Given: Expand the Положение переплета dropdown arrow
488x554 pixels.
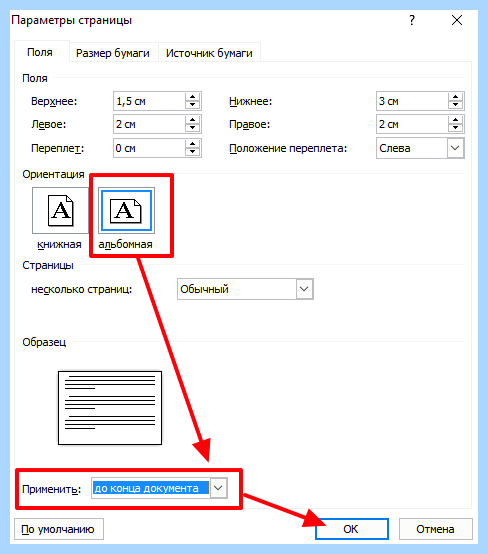Looking at the screenshot, I should point(455,148).
